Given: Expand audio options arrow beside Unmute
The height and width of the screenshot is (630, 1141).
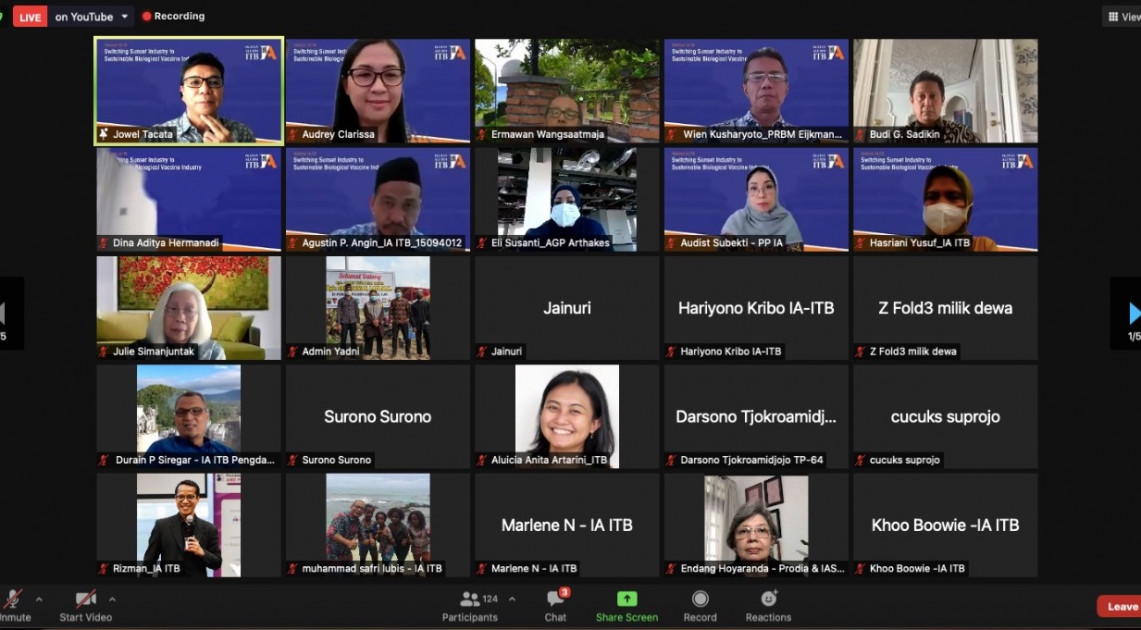Looking at the screenshot, I should (x=39, y=599).
